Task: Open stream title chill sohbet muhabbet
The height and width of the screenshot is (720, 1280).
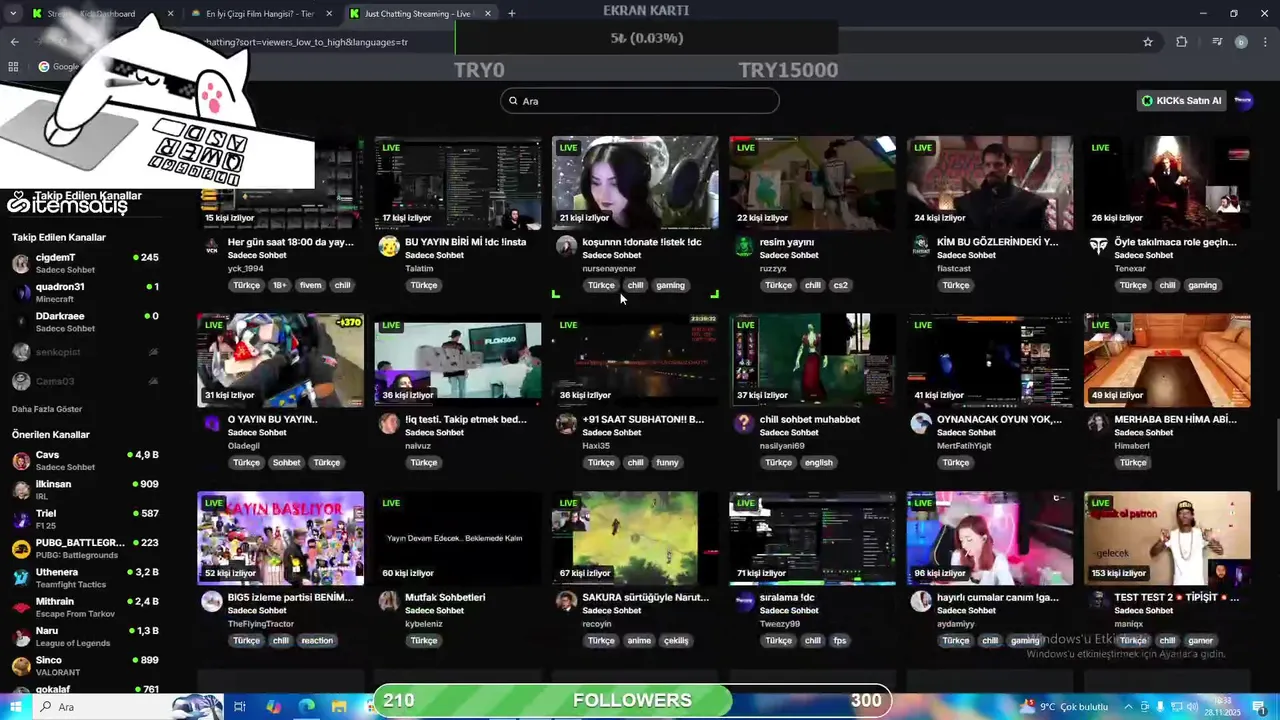Action: 810,419
